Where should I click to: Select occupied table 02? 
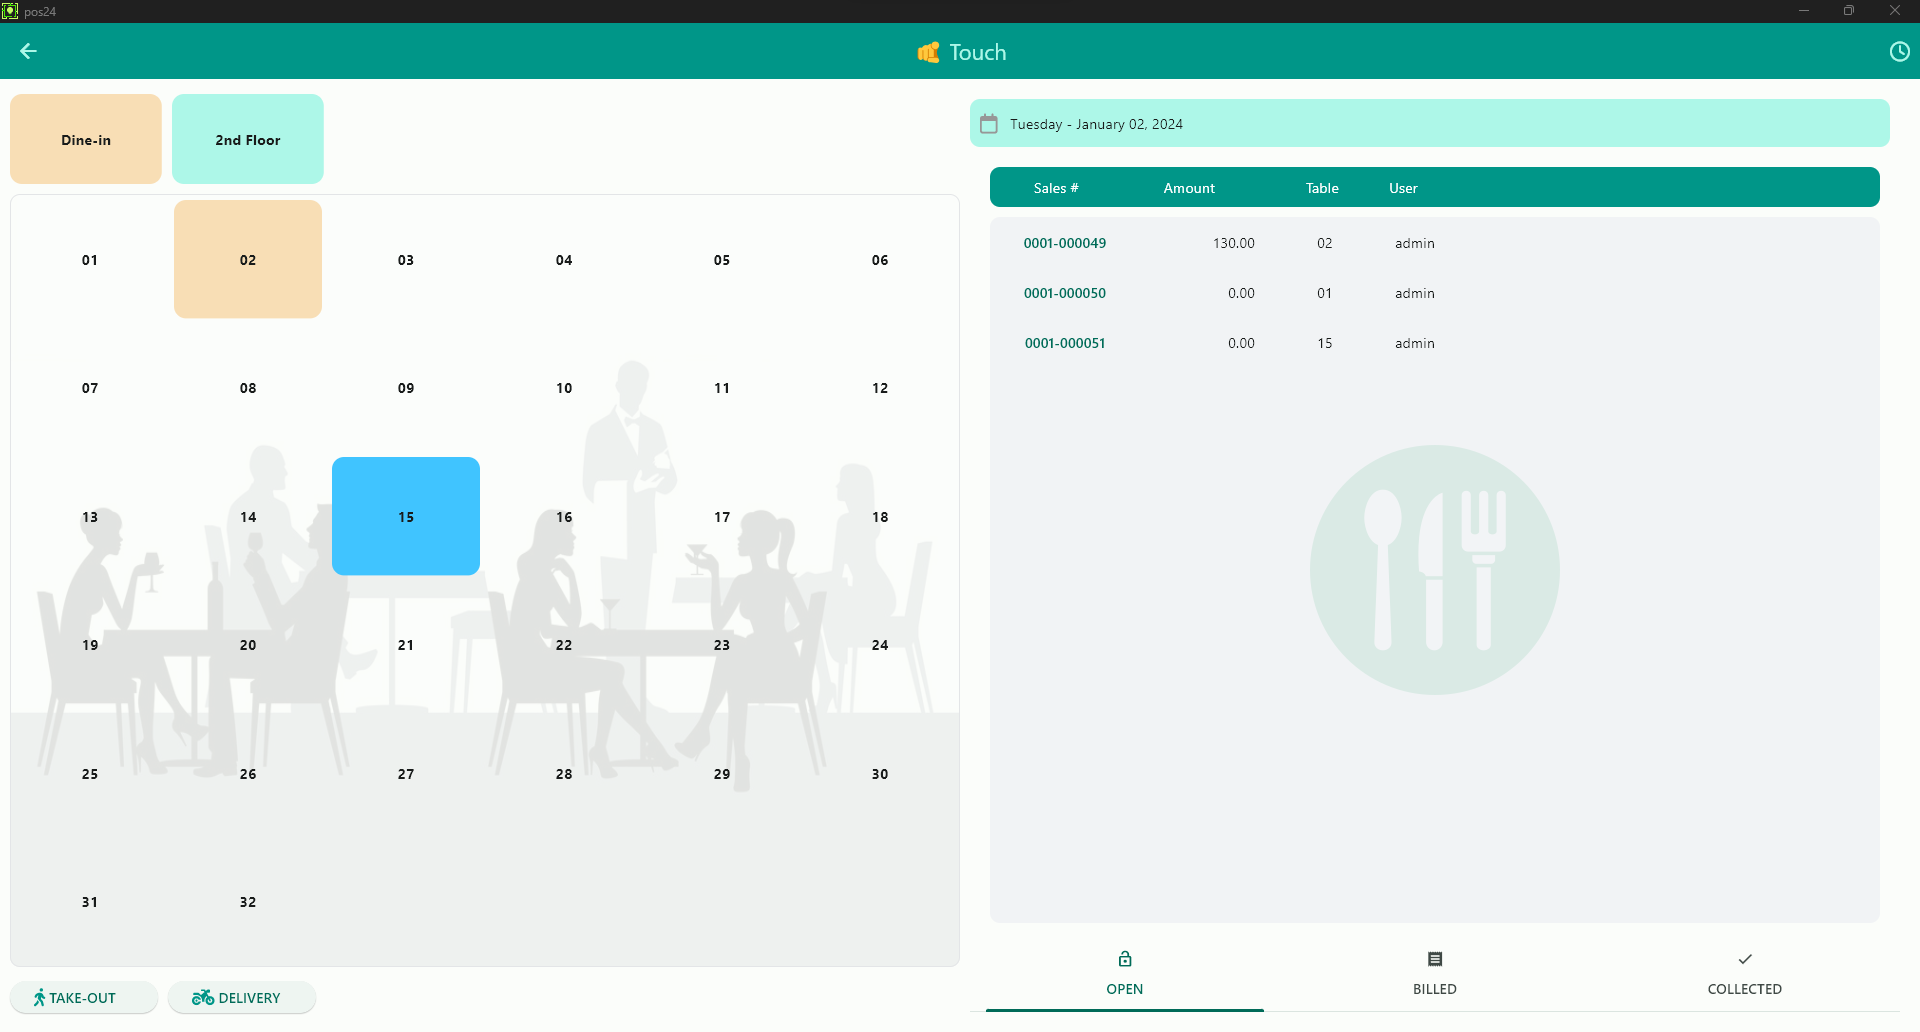pyautogui.click(x=248, y=259)
